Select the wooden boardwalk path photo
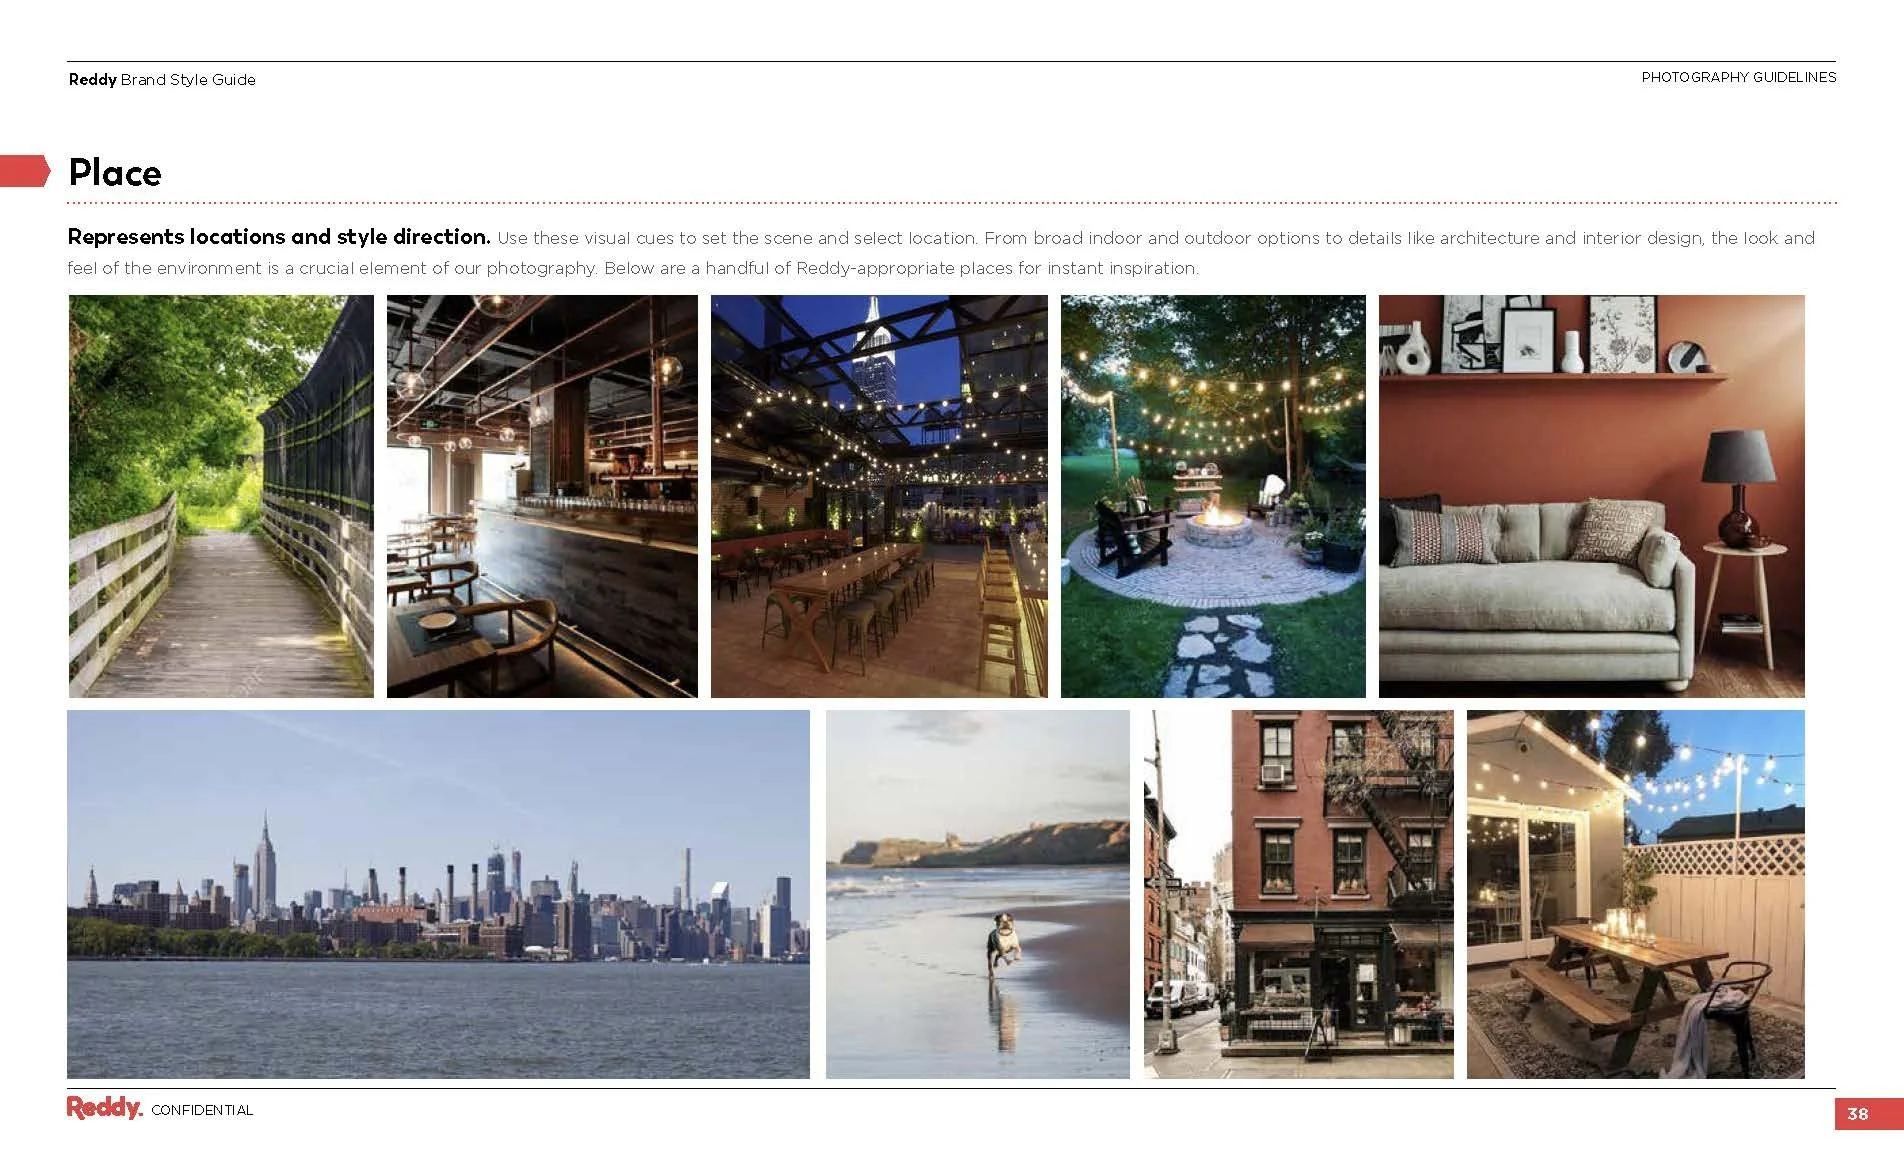Viewport: 1904px width, 1156px height. (221, 496)
